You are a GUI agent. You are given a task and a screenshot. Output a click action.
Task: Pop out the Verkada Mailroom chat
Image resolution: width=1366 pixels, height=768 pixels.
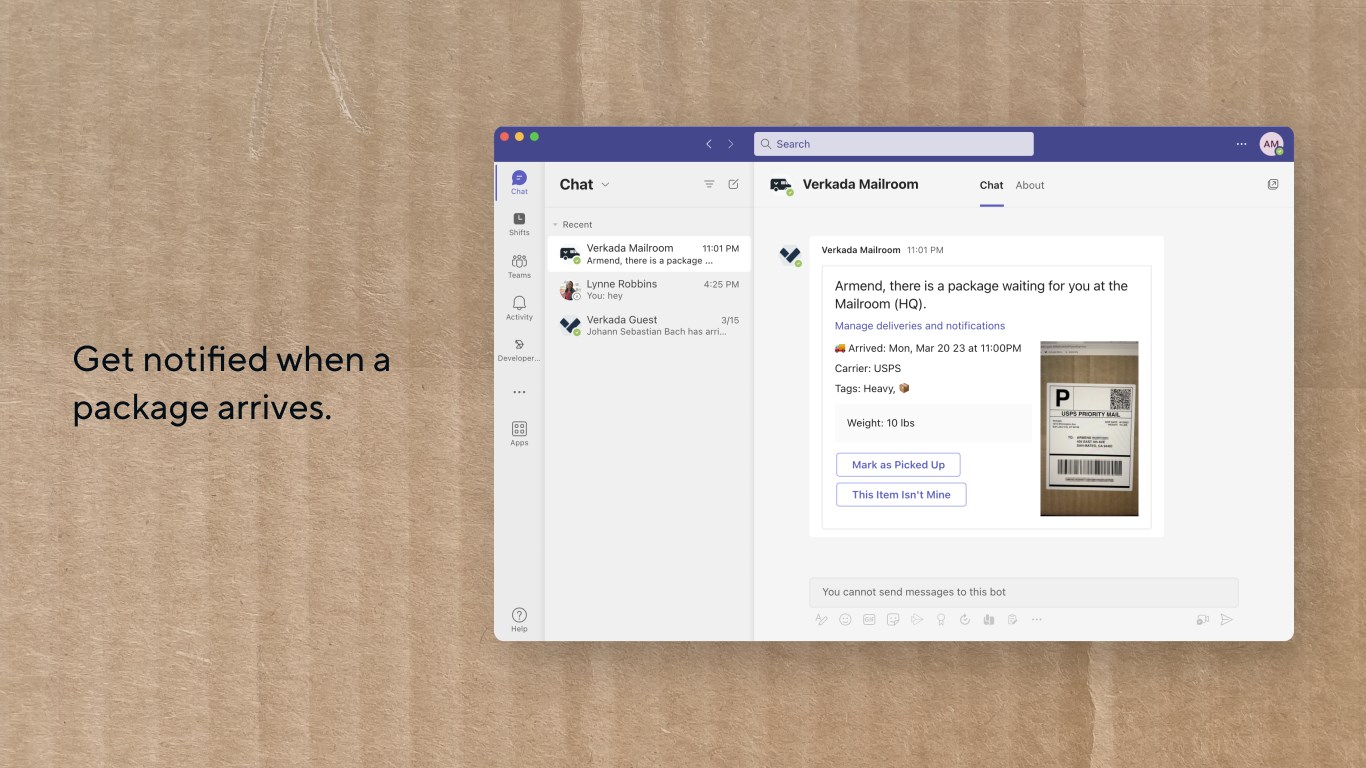tap(1273, 184)
